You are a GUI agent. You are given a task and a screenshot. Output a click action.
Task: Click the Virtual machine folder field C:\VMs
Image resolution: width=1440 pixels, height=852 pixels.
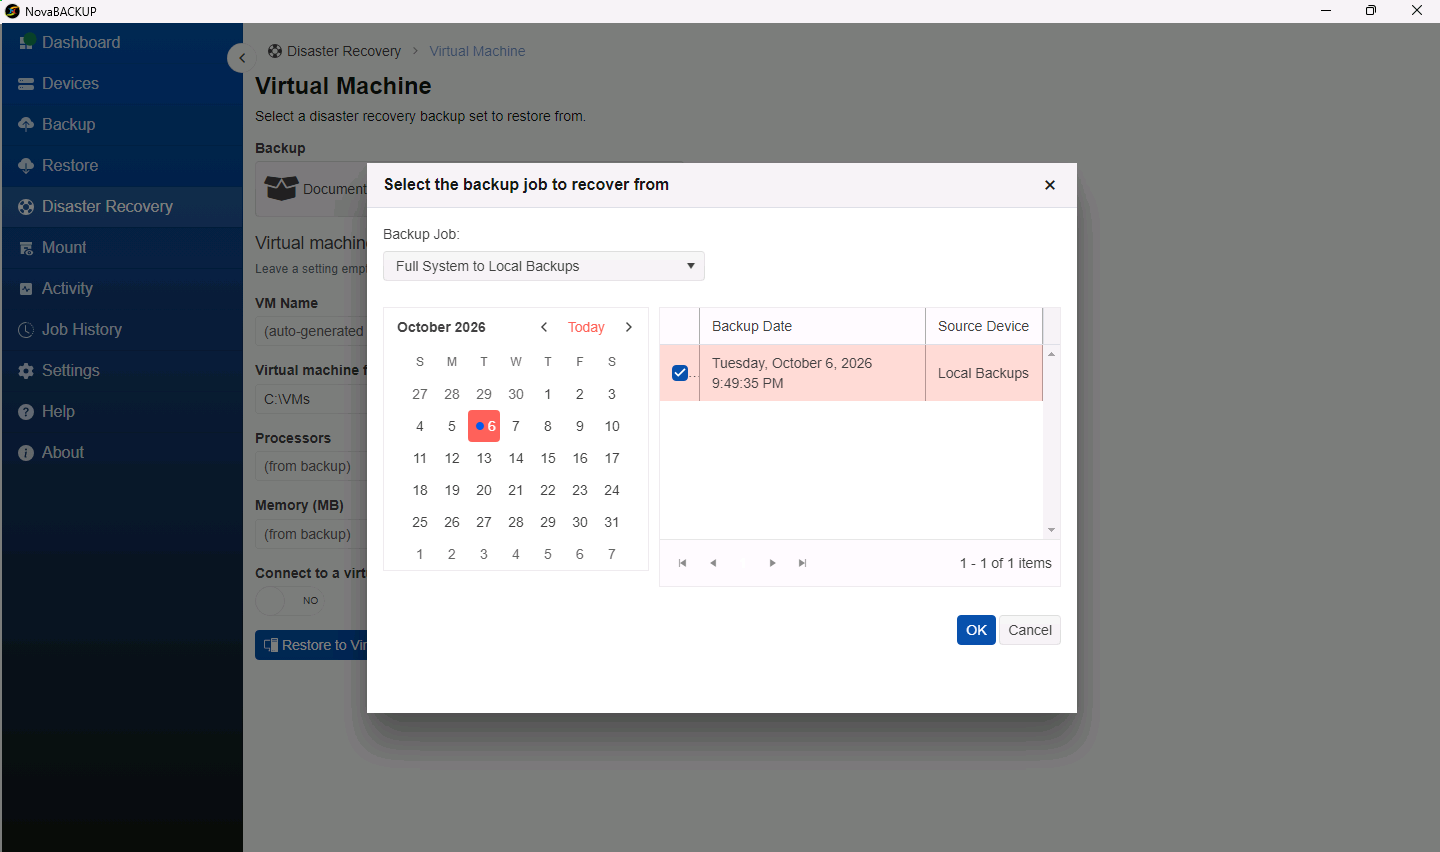(311, 399)
